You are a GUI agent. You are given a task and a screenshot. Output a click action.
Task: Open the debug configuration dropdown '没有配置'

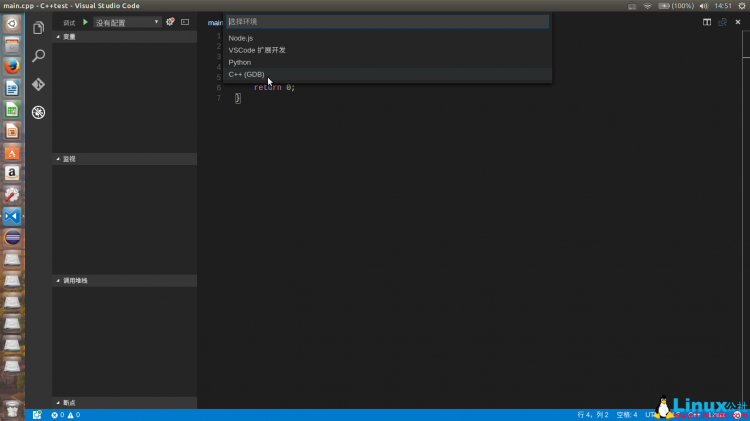(x=127, y=22)
